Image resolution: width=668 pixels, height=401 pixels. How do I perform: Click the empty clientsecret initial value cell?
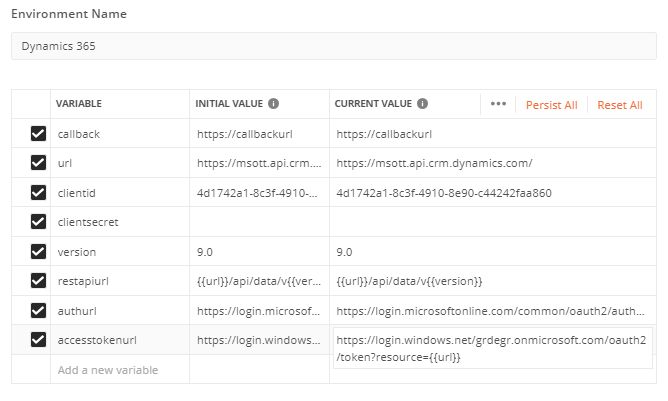(259, 222)
